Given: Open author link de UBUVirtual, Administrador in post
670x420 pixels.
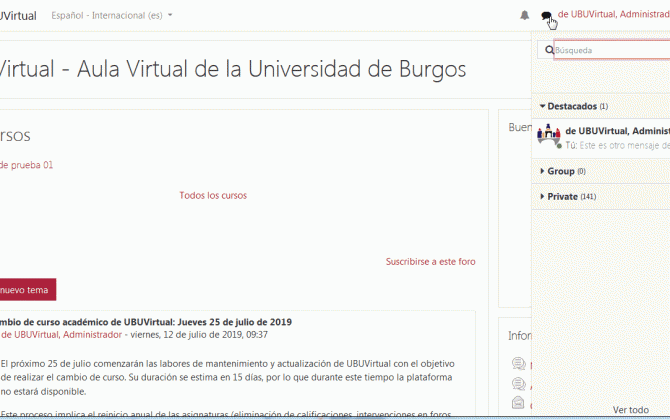Looking at the screenshot, I should pyautogui.click(x=62, y=335).
